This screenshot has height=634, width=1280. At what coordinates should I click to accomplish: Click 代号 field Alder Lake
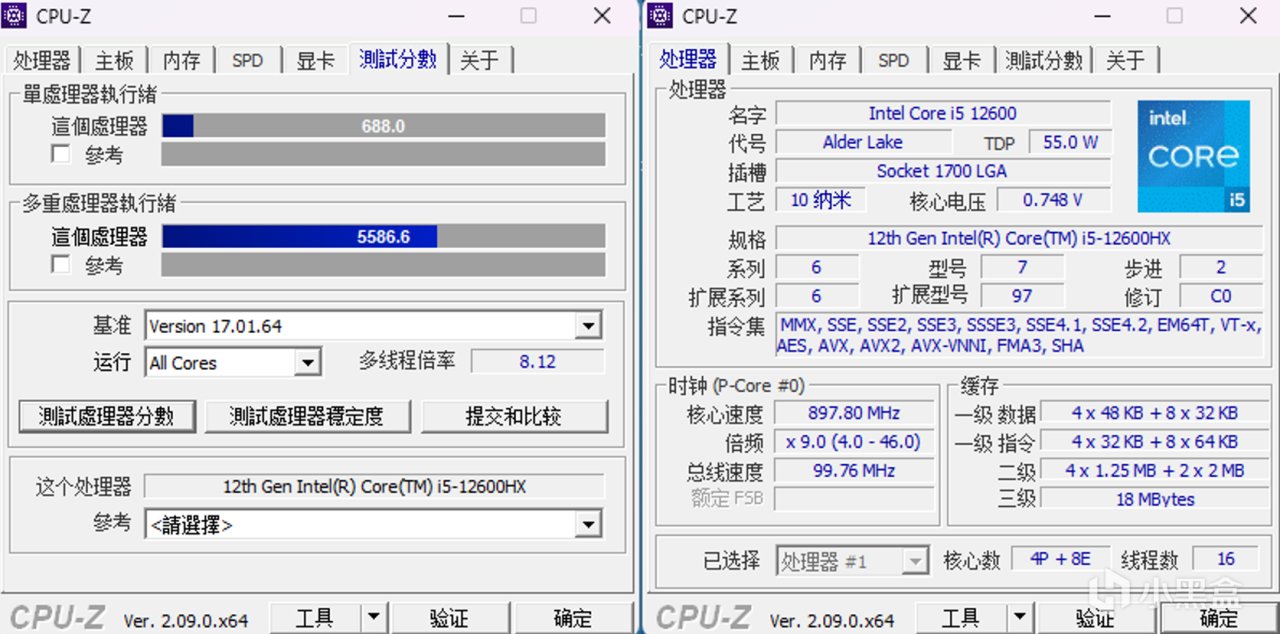click(x=862, y=142)
